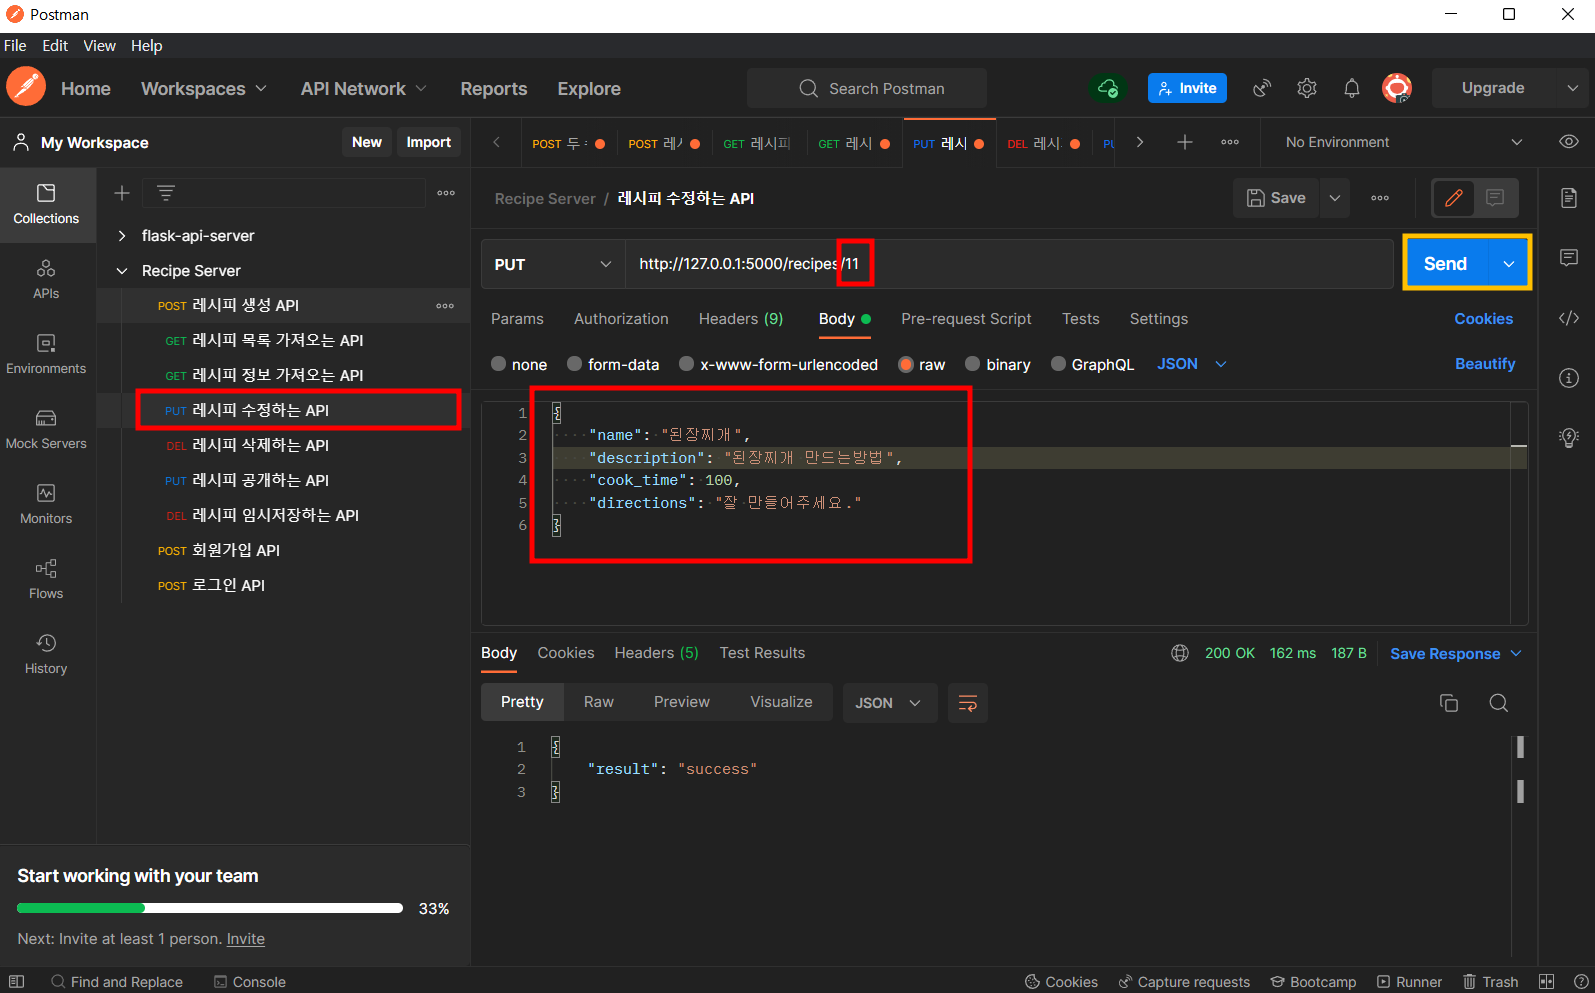Expand the flask-api-server collection

pos(122,236)
